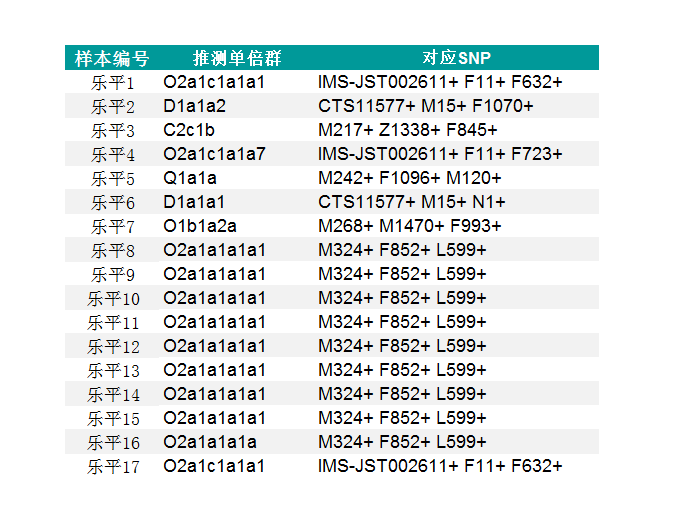Select the O2a1c1a1a7 haplogroup cell

point(215,154)
